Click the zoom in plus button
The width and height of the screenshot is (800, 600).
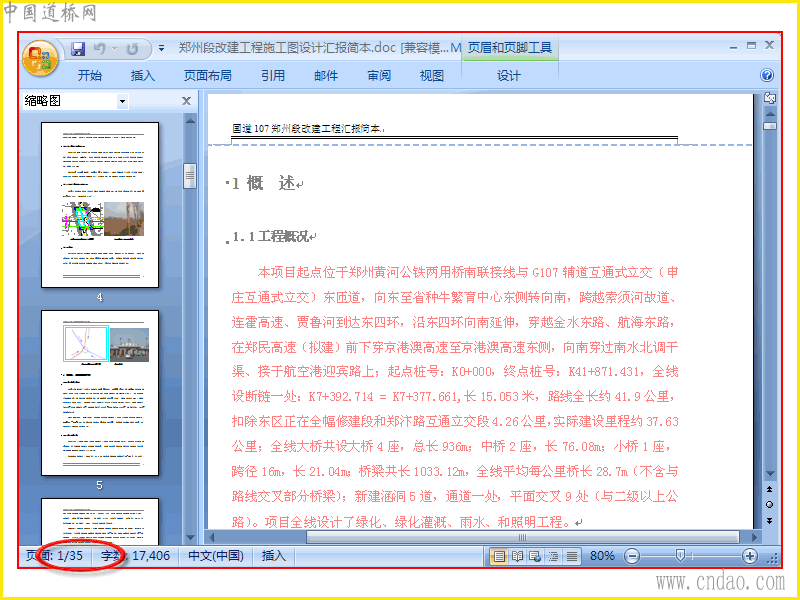pyautogui.click(x=749, y=556)
